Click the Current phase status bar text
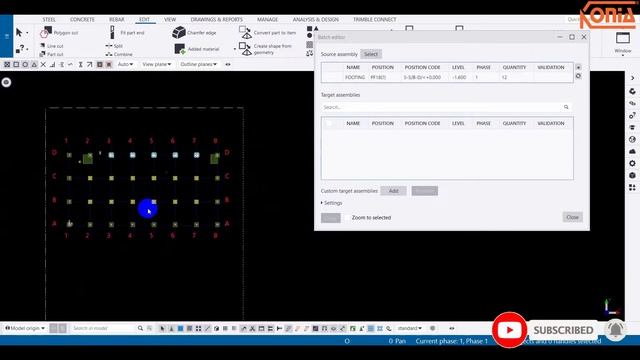The height and width of the screenshot is (360, 640). click(x=451, y=341)
